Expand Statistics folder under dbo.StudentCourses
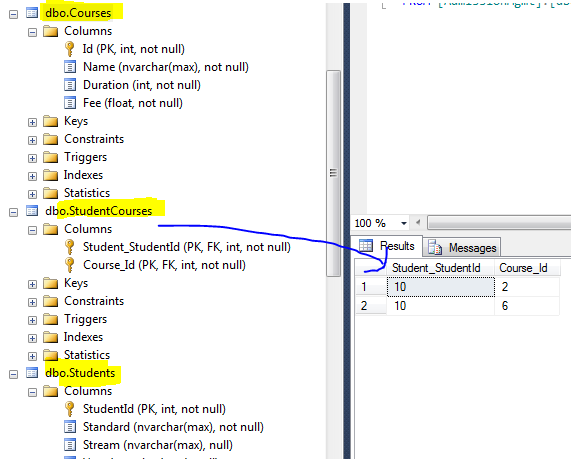Image resolution: width=571 pixels, height=459 pixels. coord(32,356)
